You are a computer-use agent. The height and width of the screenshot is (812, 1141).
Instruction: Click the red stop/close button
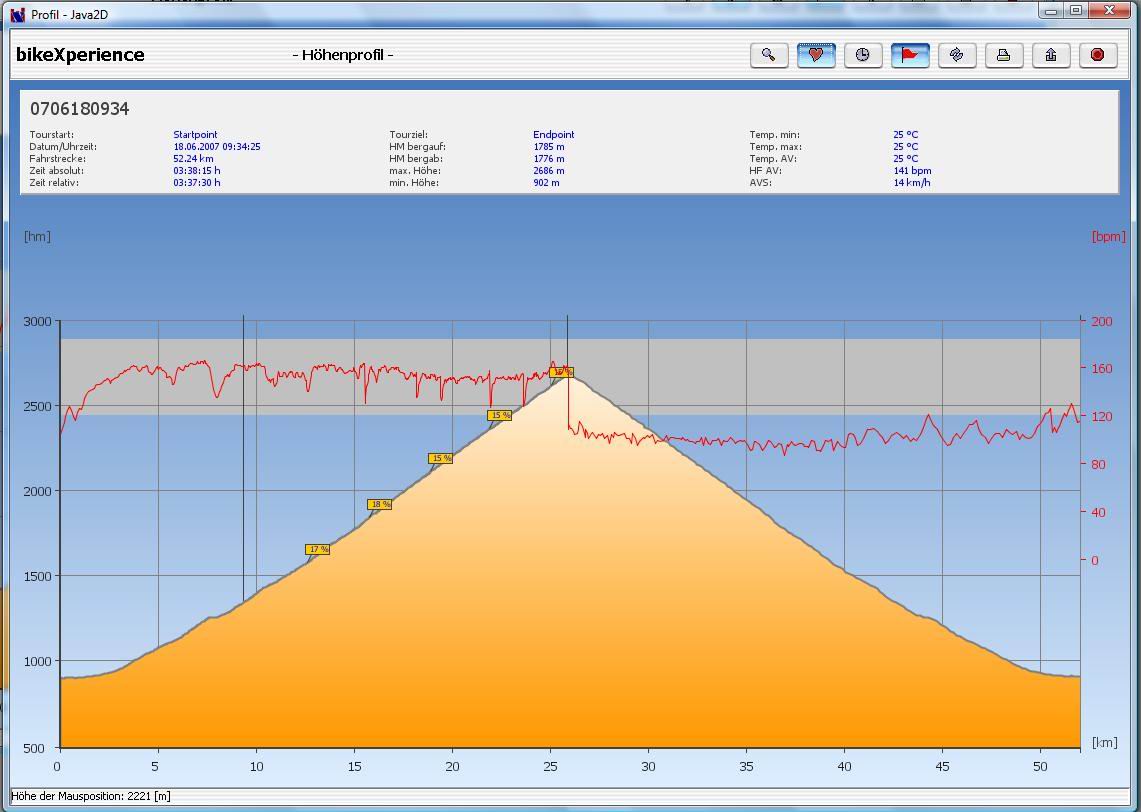[1097, 55]
